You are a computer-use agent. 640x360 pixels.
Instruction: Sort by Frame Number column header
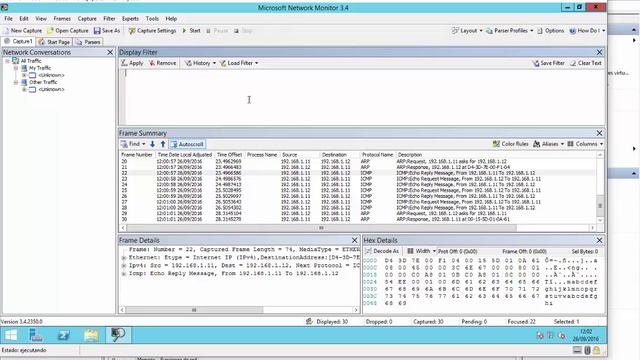pyautogui.click(x=137, y=155)
